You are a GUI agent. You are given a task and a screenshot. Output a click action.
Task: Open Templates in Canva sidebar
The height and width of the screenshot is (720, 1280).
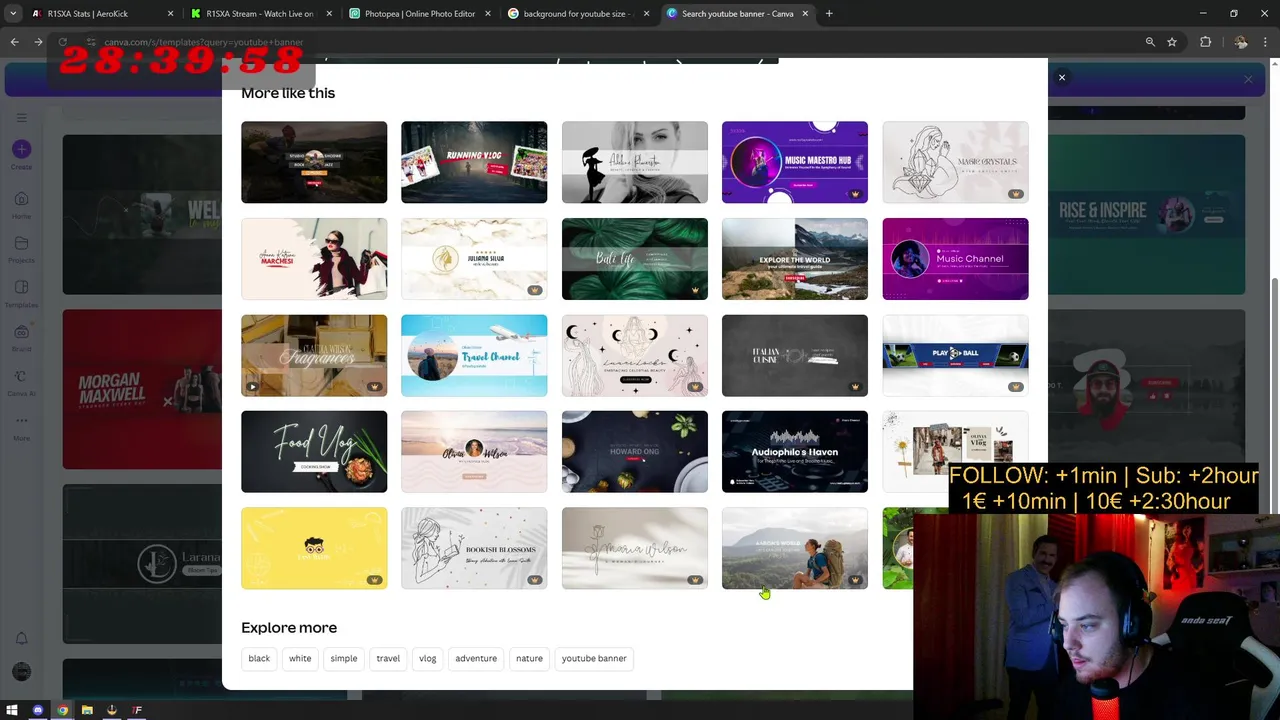pyautogui.click(x=21, y=294)
